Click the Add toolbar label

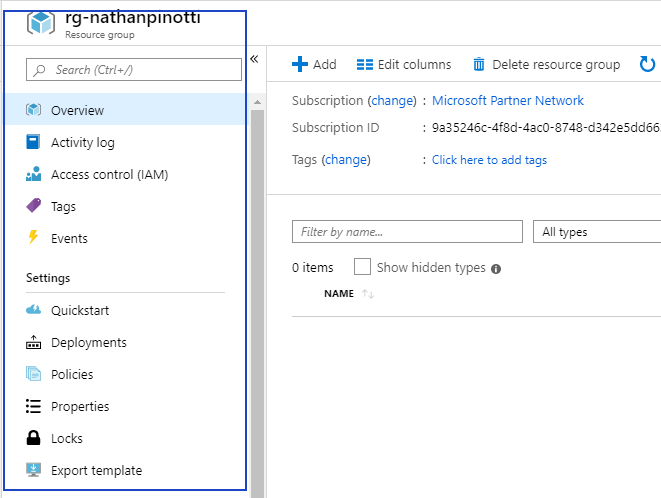click(x=325, y=65)
